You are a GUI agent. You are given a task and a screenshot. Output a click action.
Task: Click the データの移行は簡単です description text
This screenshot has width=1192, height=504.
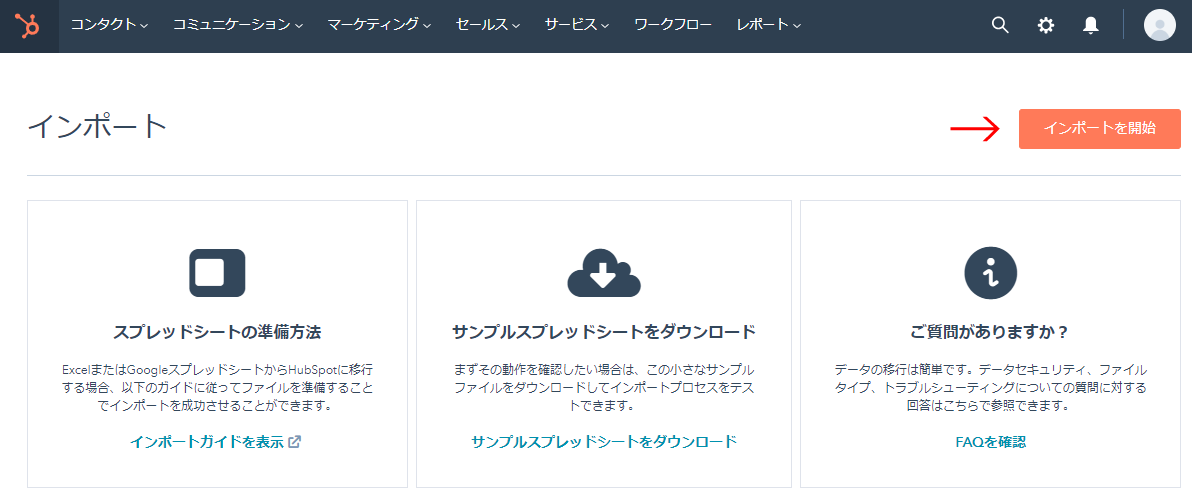991,388
